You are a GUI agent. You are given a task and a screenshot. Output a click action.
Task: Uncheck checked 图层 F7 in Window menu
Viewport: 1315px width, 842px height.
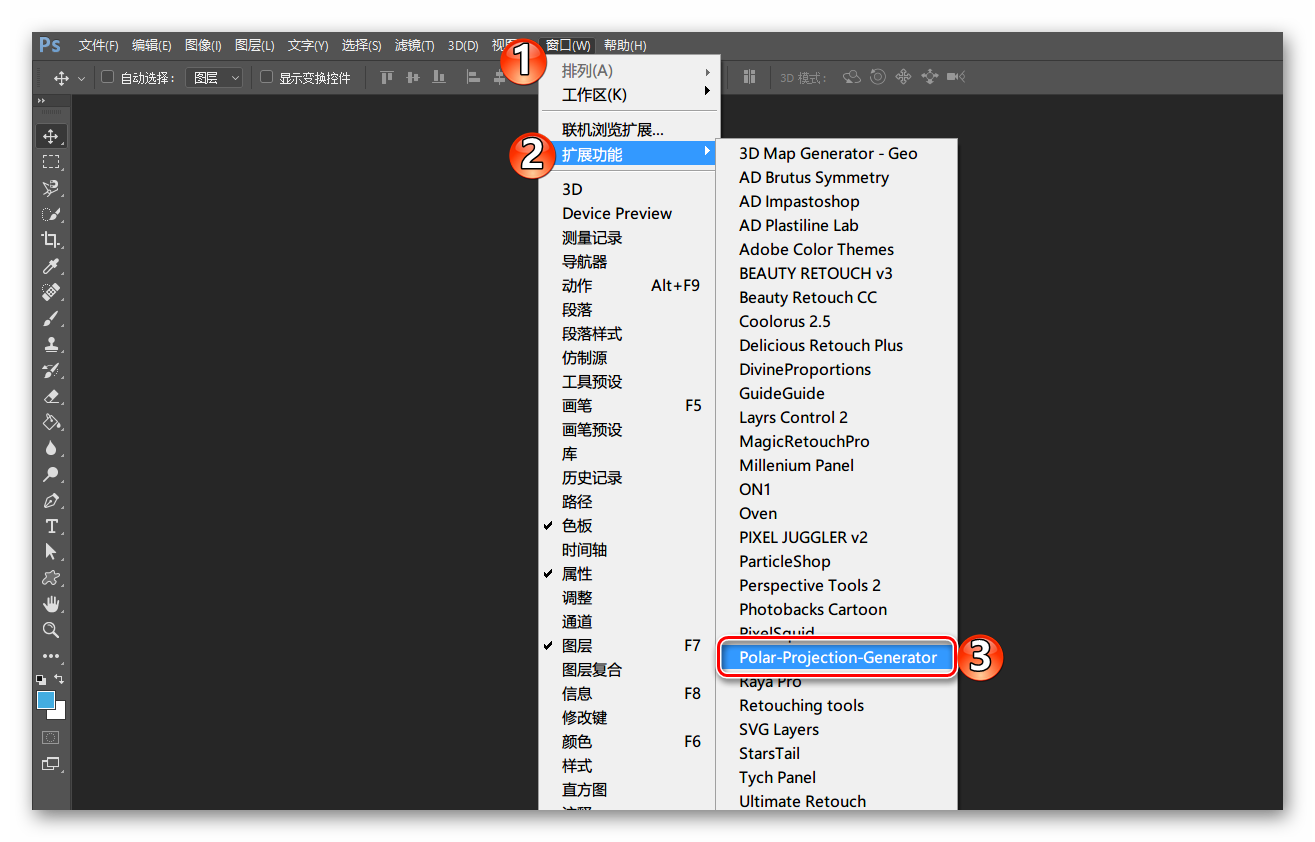tap(628, 646)
